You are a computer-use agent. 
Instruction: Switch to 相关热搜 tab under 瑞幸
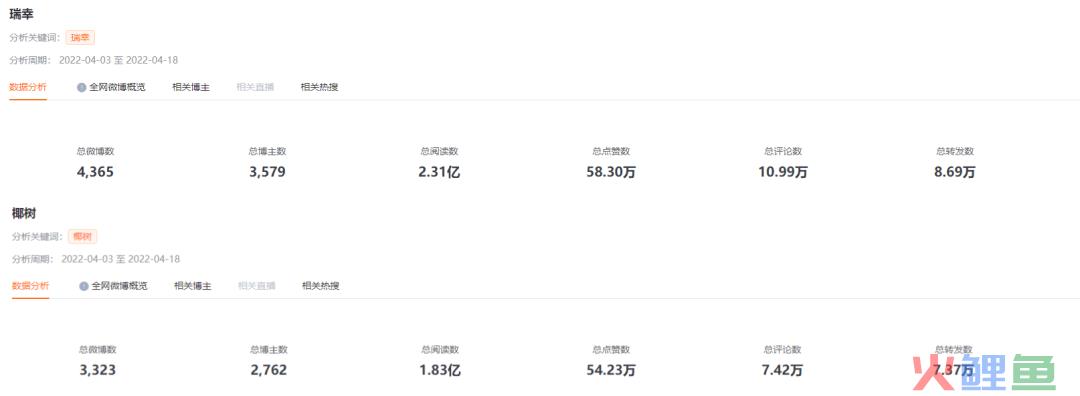(319, 87)
